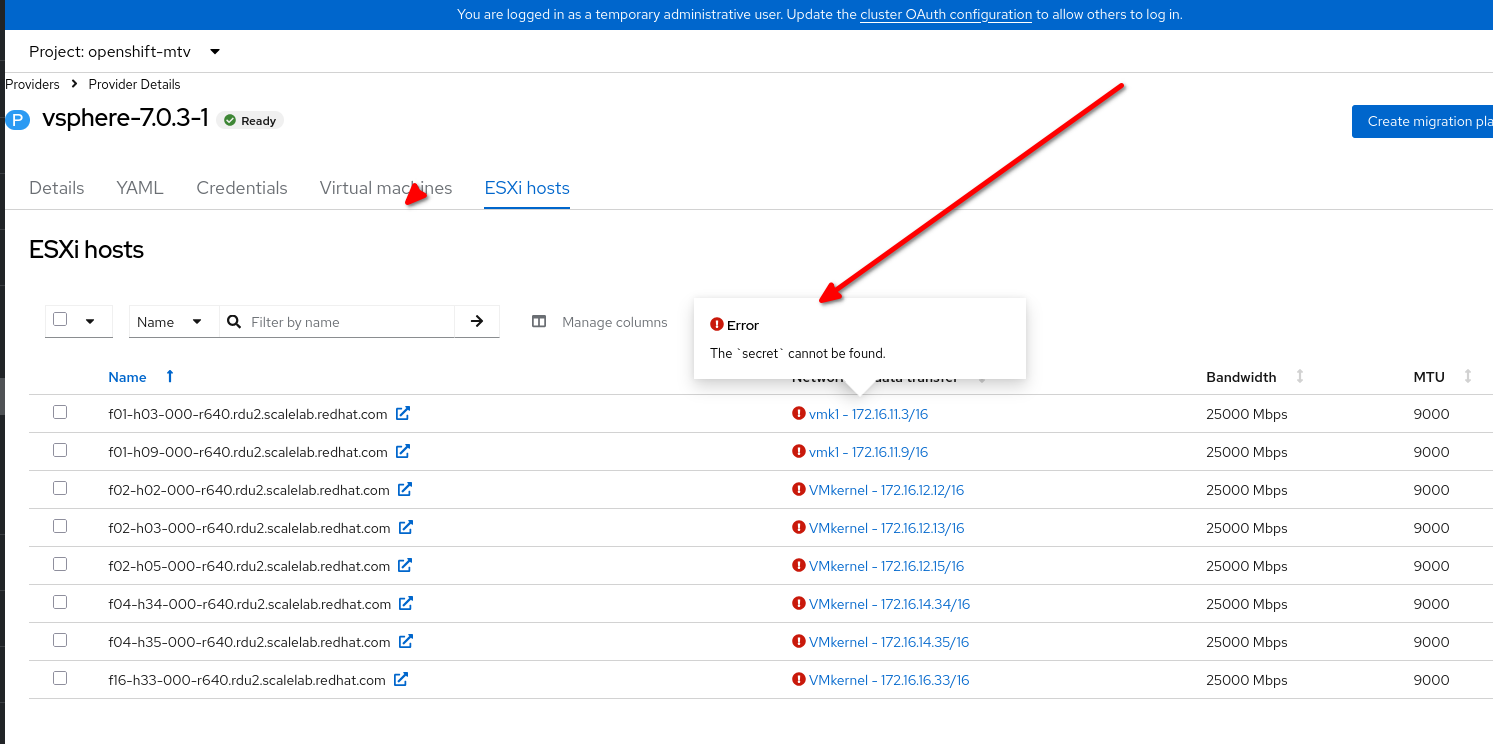Select checkbox for f02-h05-000-r640 host
1493x744 pixels.
click(x=60, y=564)
